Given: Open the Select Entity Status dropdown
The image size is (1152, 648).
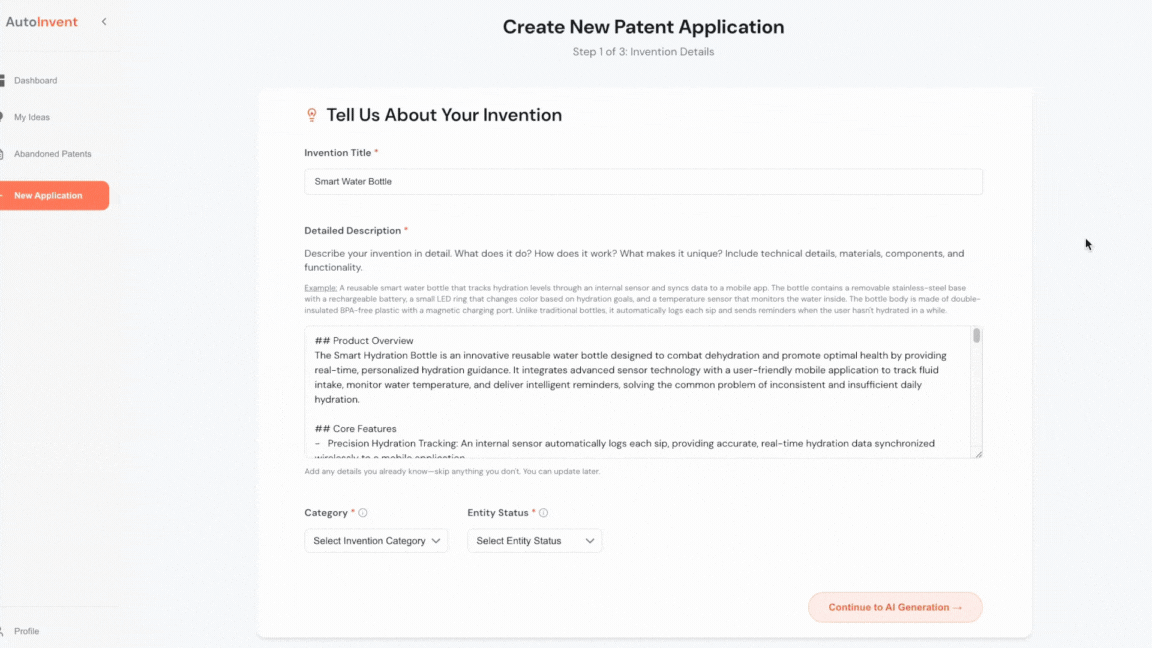Looking at the screenshot, I should (534, 540).
